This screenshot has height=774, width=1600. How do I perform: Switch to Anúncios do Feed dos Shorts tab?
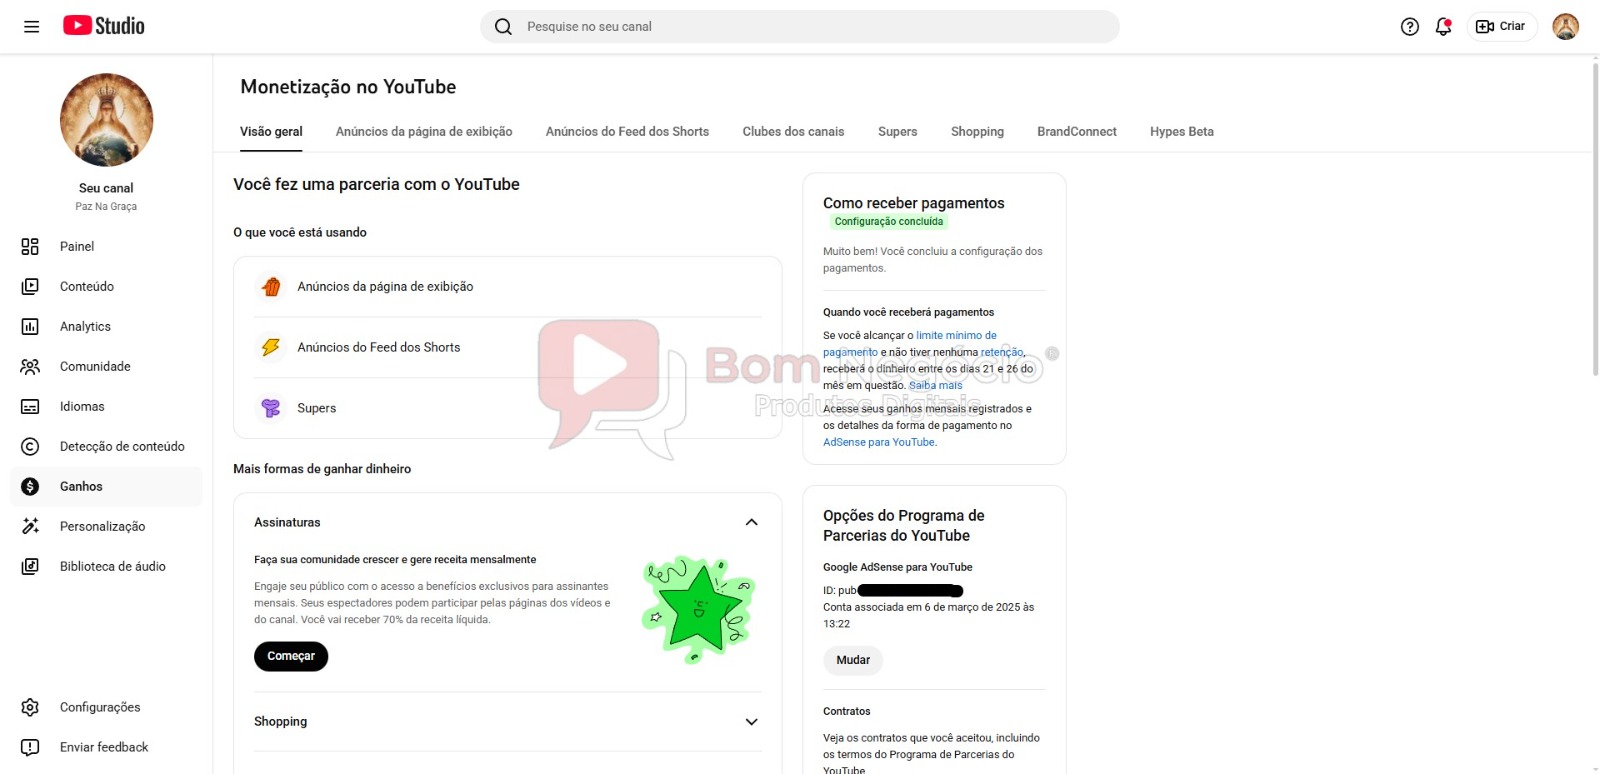point(627,132)
